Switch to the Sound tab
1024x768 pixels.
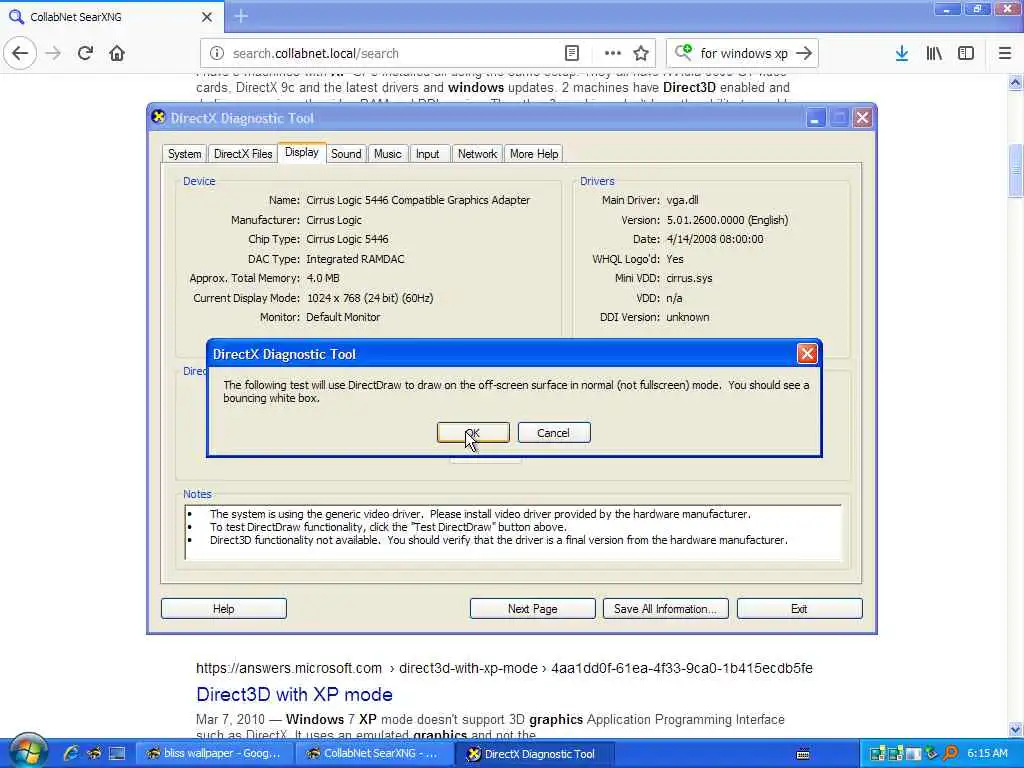point(345,153)
